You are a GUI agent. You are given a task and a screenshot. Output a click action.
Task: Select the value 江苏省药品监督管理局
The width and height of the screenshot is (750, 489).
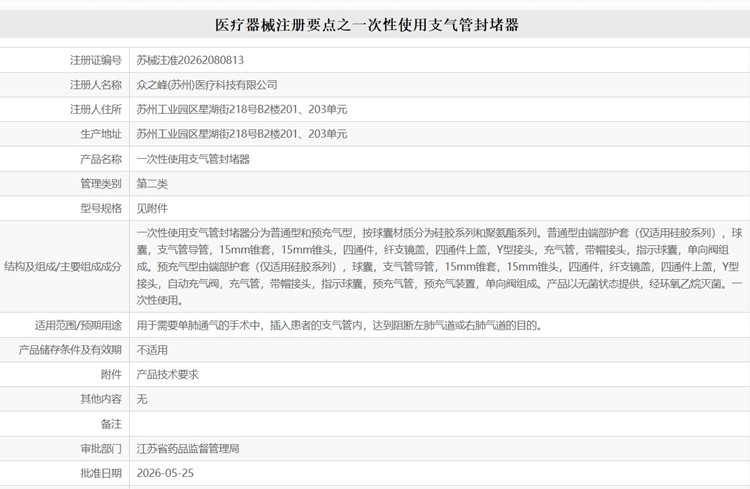188,448
